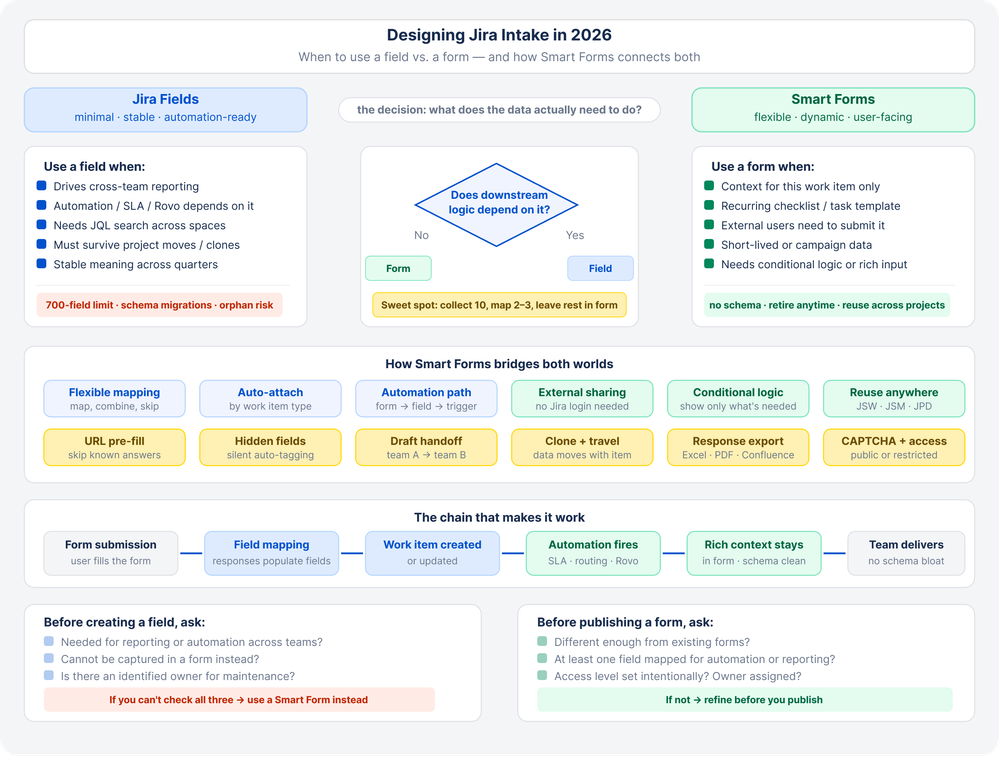
Task: Select the Response export card
Action: pos(738,447)
